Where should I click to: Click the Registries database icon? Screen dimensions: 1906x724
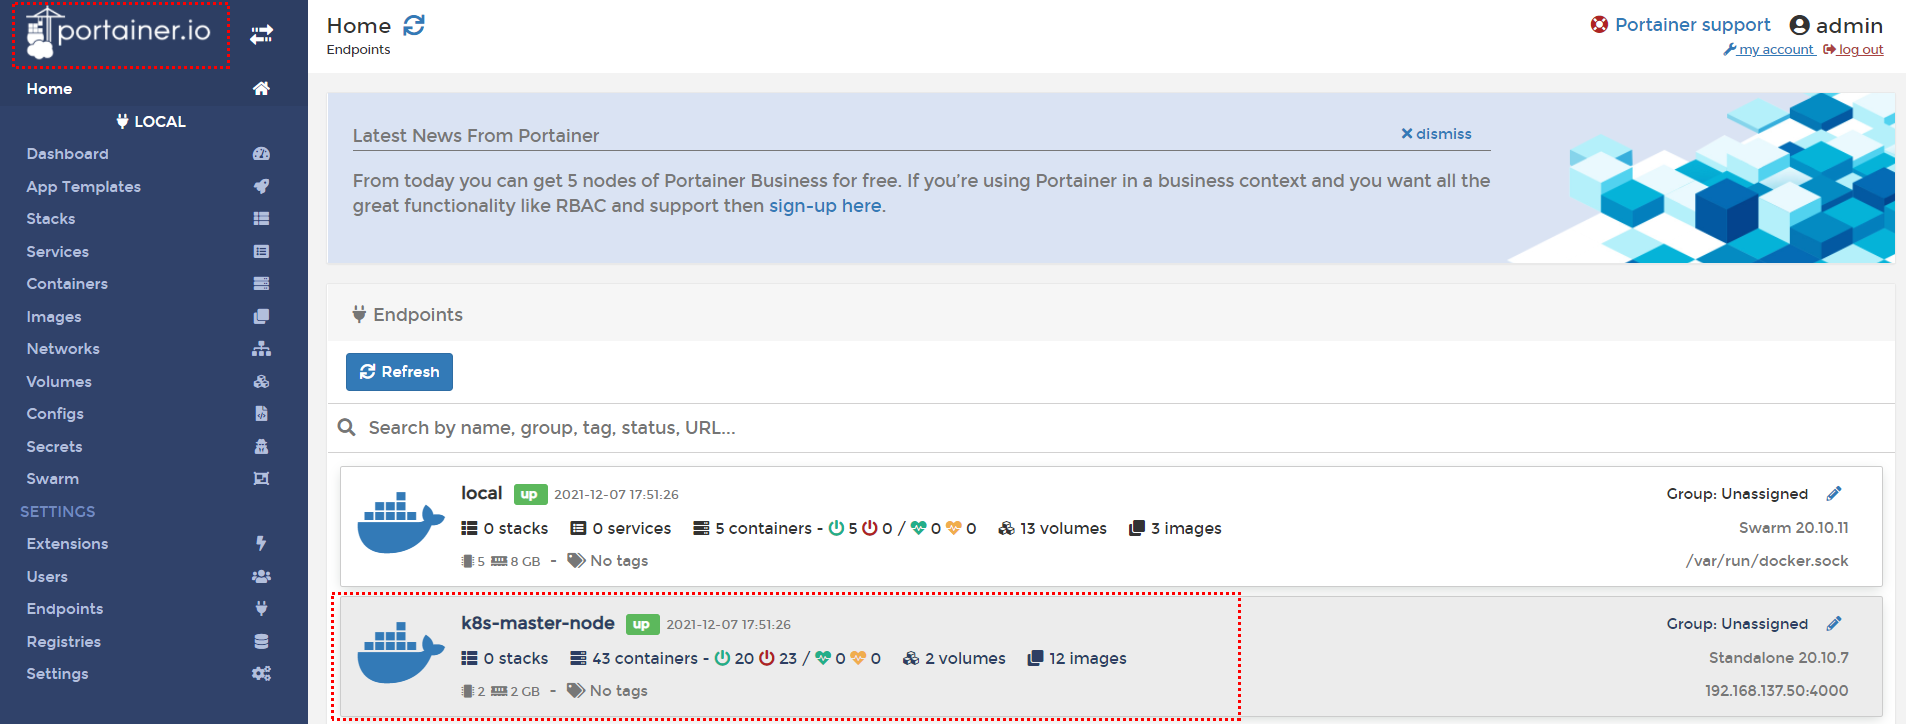pos(261,641)
